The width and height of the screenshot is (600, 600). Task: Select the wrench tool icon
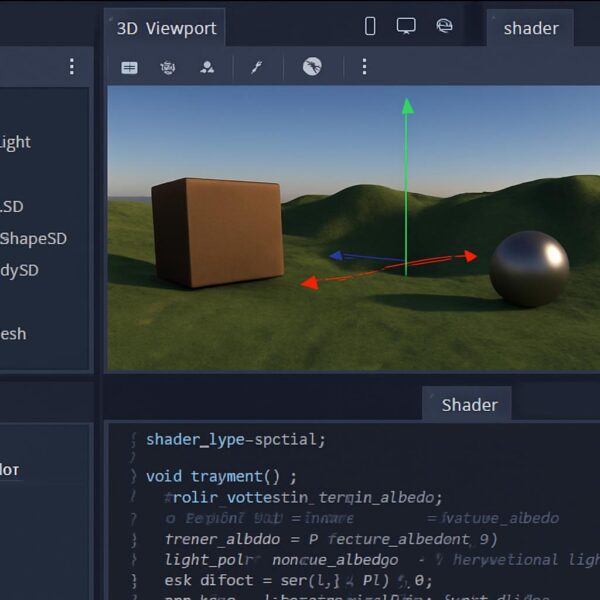pyautogui.click(x=256, y=67)
